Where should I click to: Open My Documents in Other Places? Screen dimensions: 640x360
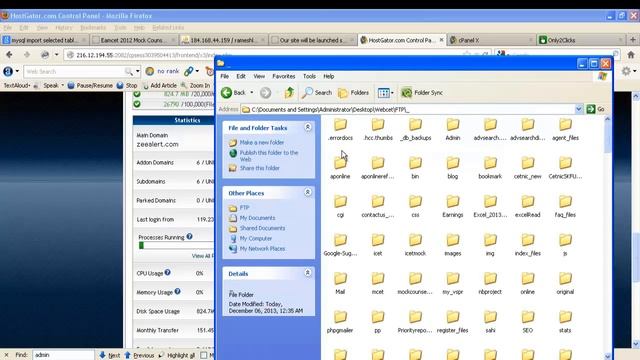coord(257,218)
